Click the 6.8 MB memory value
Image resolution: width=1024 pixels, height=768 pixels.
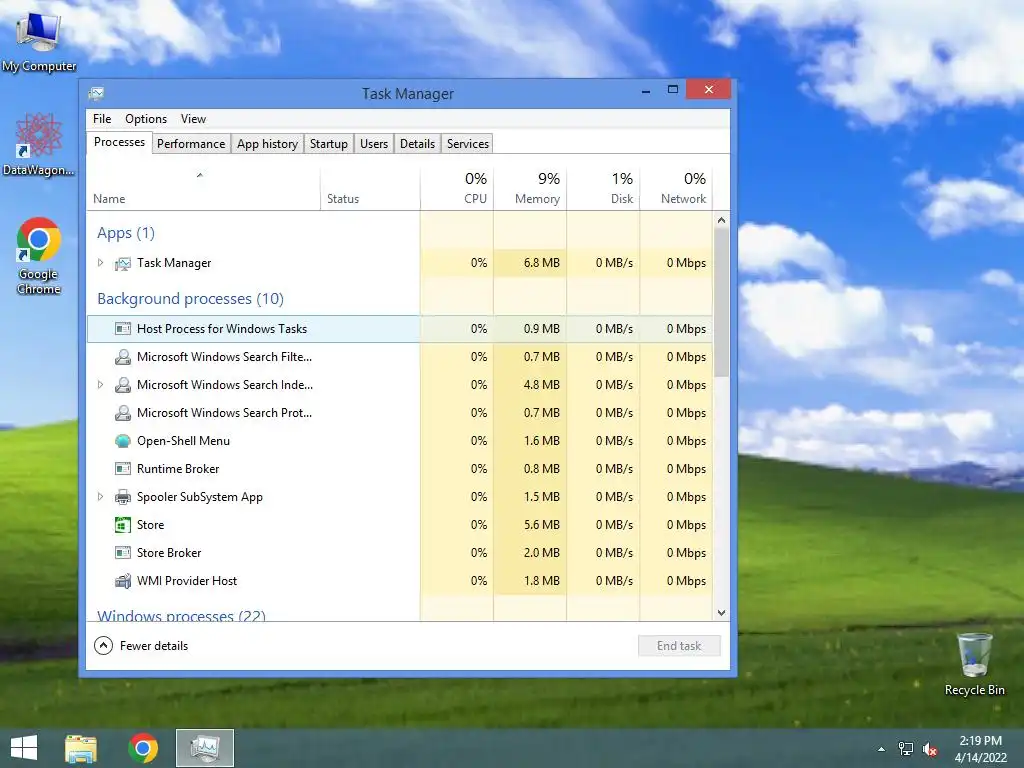tap(541, 263)
